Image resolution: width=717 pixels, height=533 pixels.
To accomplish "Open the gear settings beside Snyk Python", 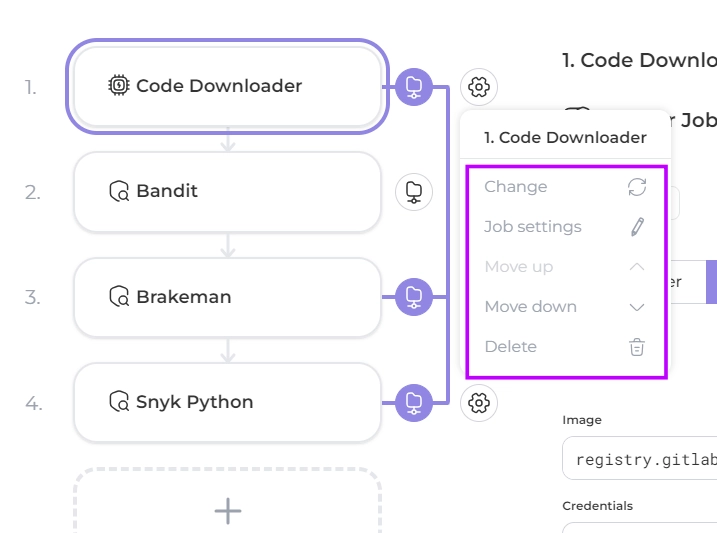I will pyautogui.click(x=479, y=403).
